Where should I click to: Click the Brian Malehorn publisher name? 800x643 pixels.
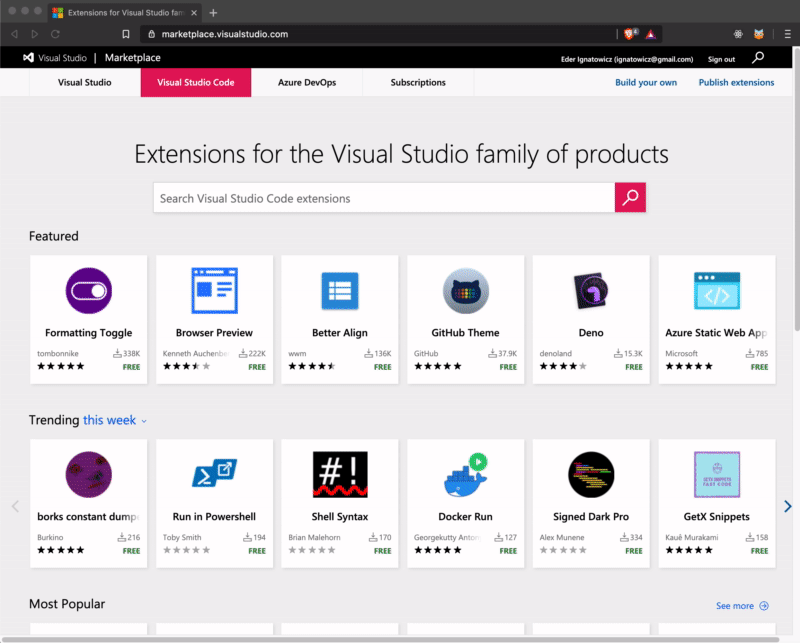(x=314, y=537)
